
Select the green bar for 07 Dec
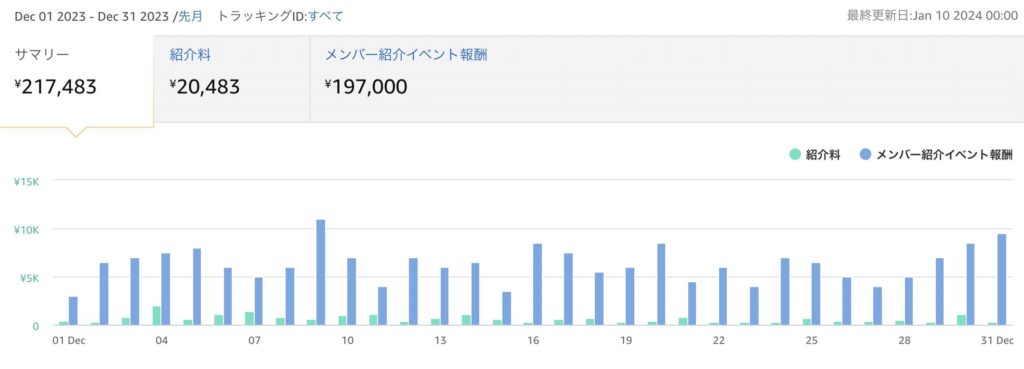249,319
